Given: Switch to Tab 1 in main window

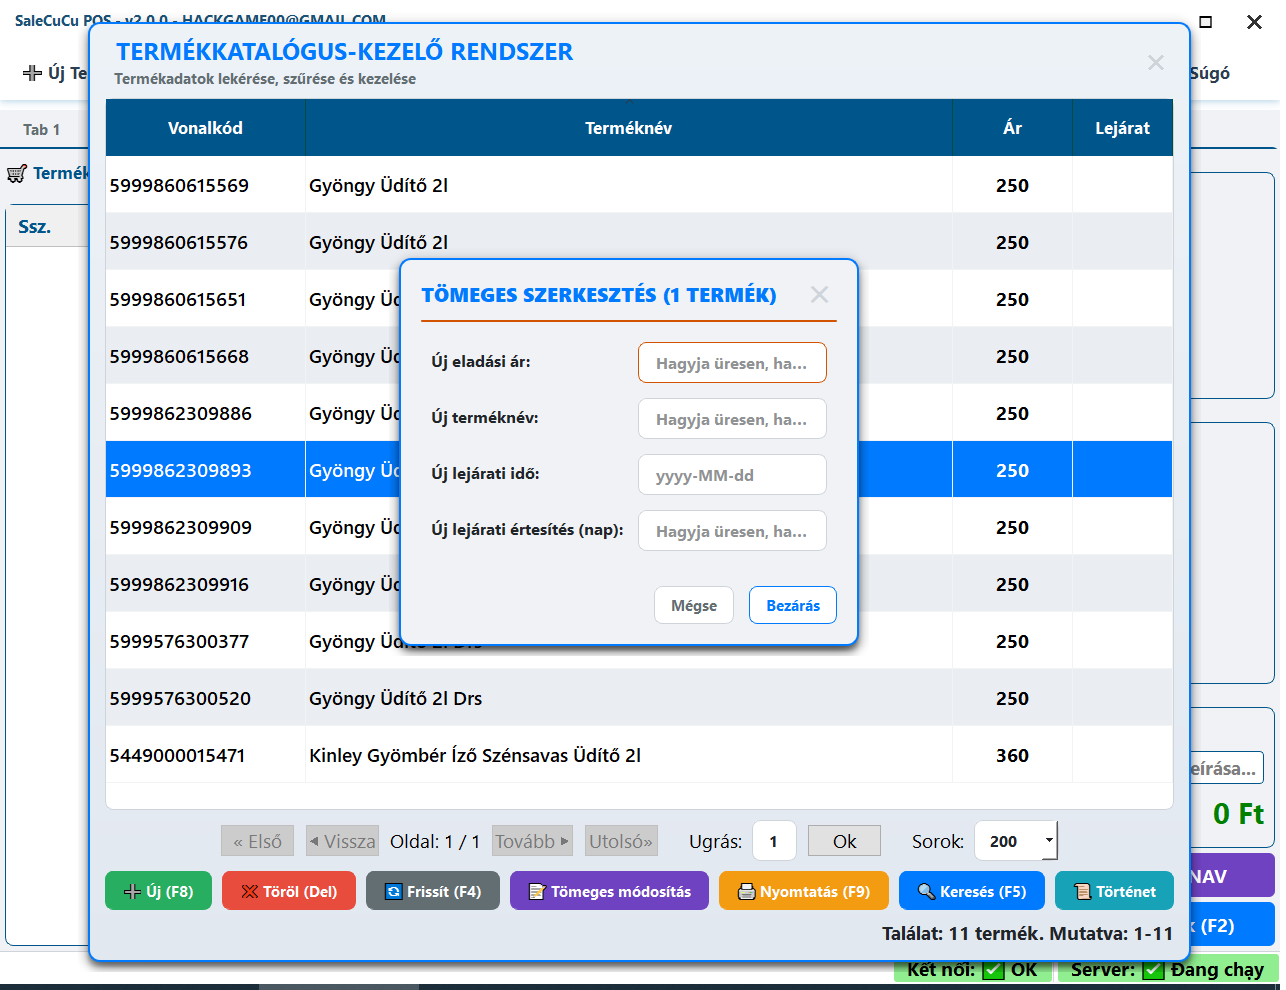Looking at the screenshot, I should coord(42,129).
